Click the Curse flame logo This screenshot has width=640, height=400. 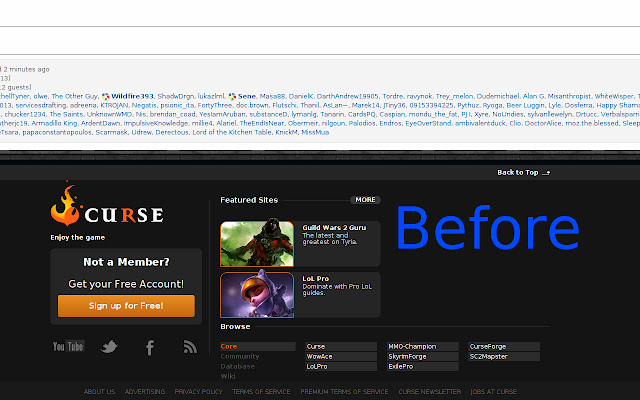107,204
